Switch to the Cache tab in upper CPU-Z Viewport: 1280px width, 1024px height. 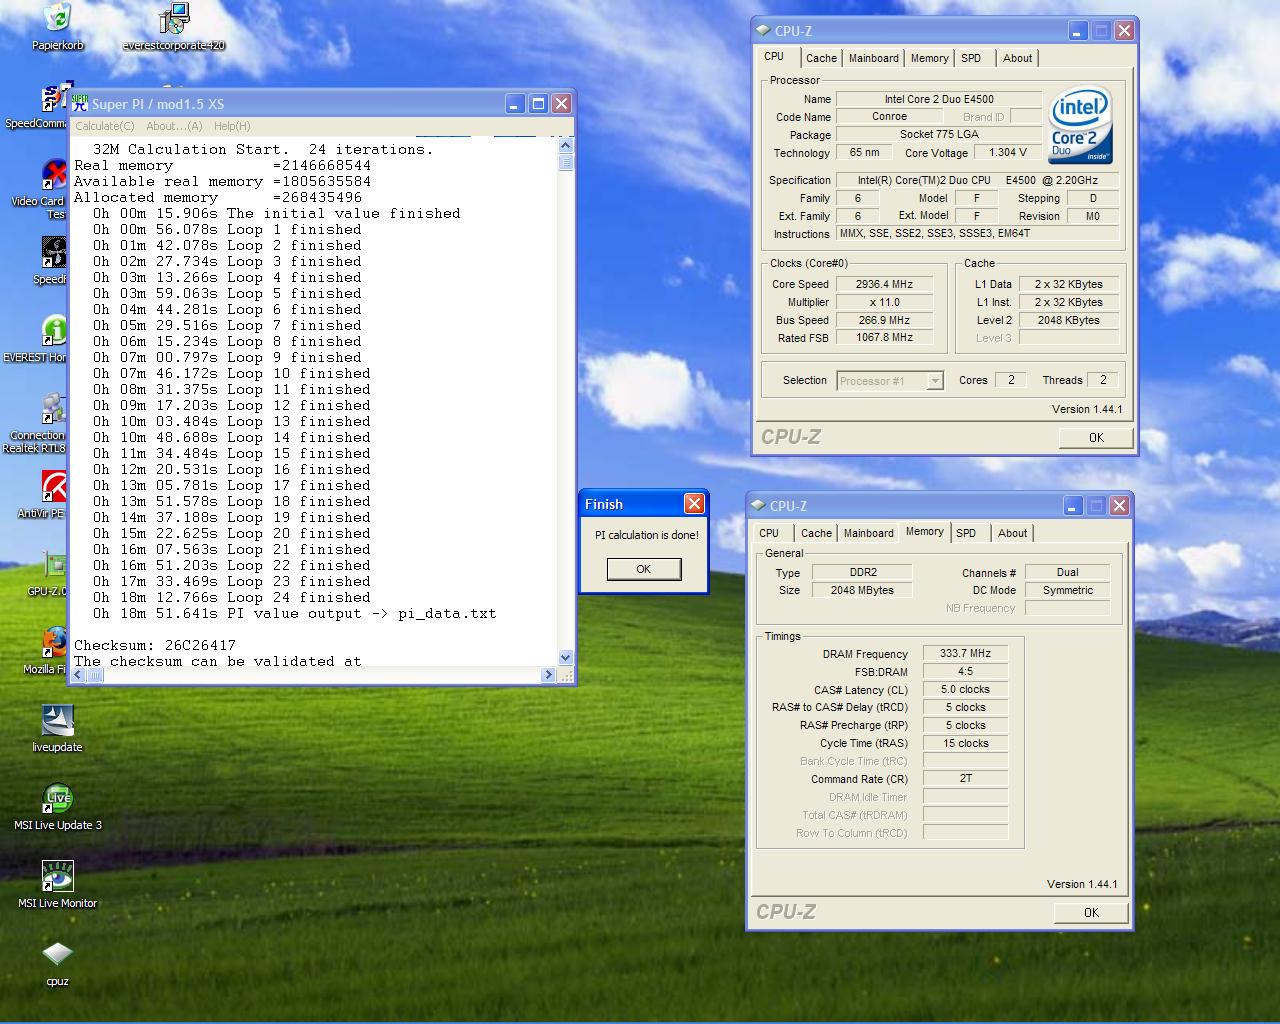821,58
